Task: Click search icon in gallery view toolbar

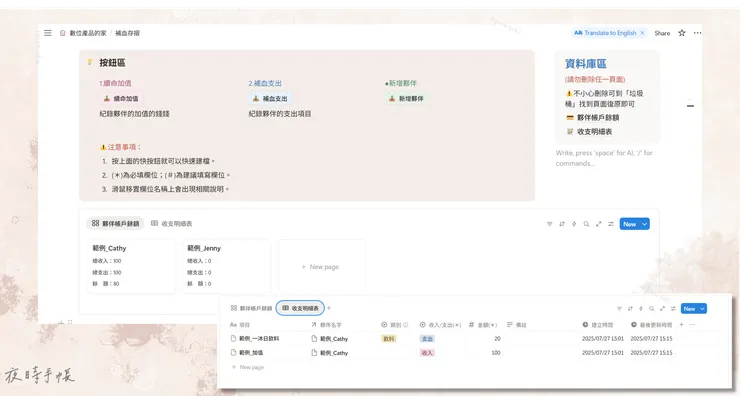Action: coord(586,224)
